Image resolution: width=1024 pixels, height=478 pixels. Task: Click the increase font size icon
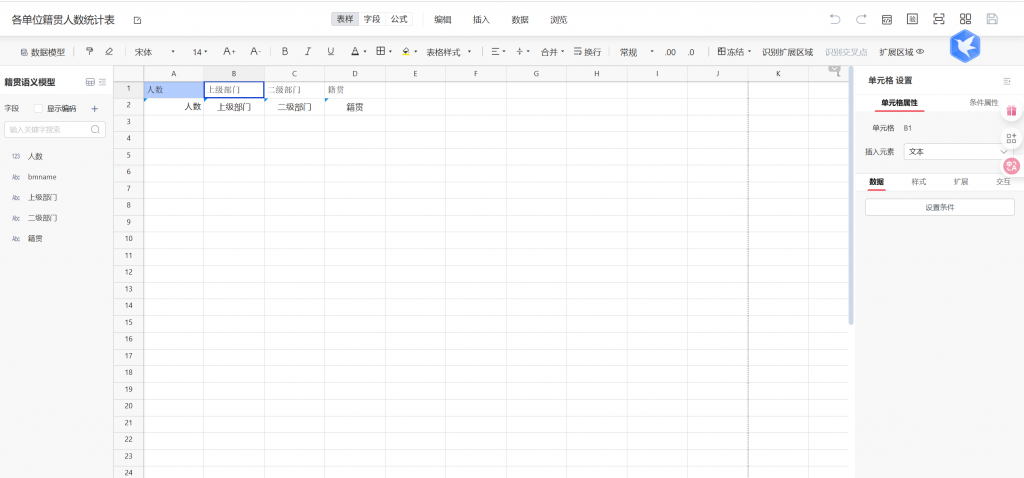pyautogui.click(x=229, y=51)
